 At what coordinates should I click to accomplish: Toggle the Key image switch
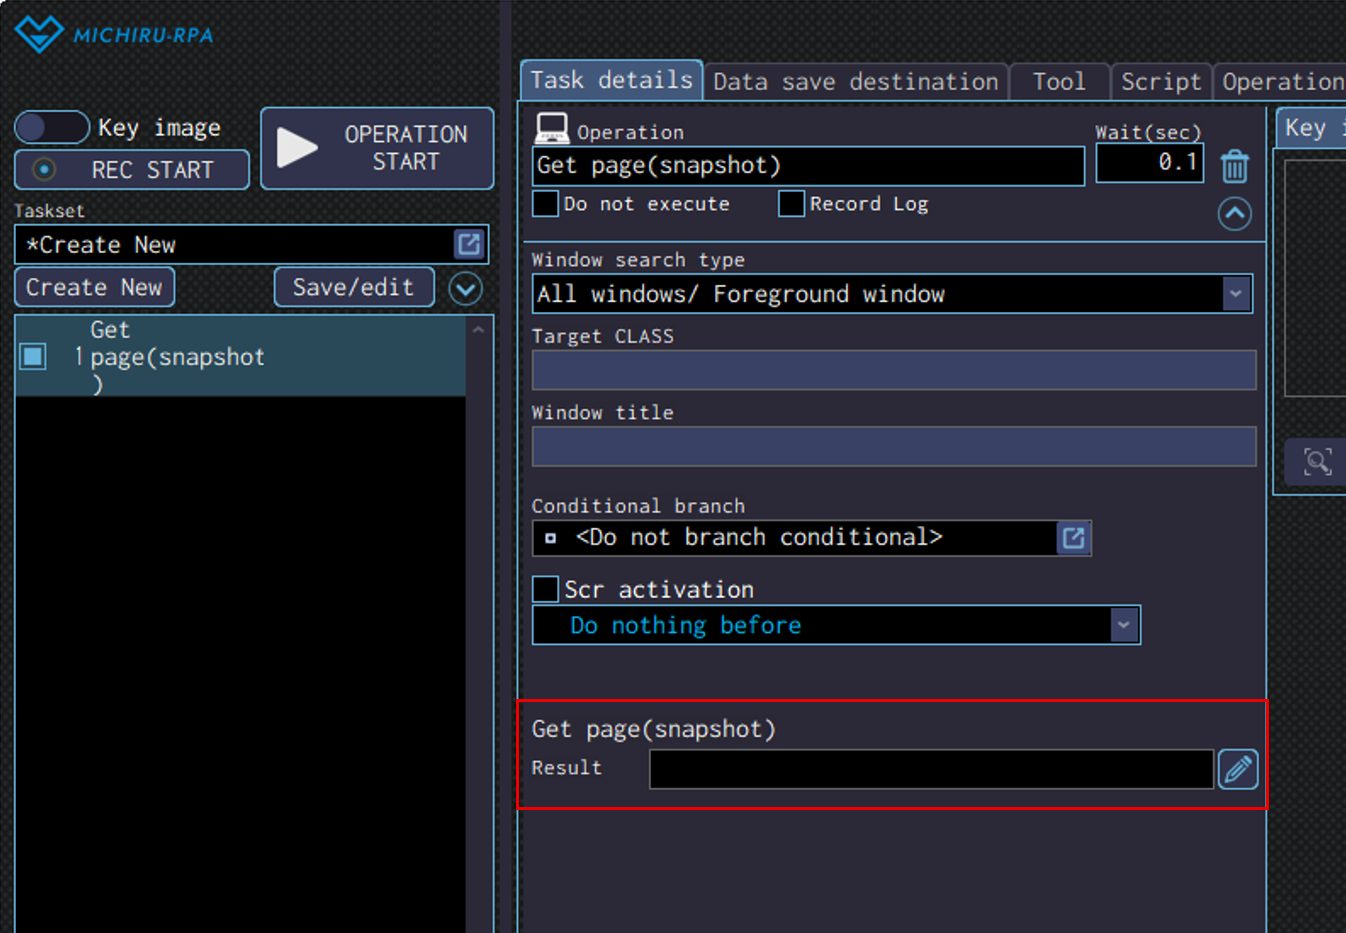pos(52,128)
